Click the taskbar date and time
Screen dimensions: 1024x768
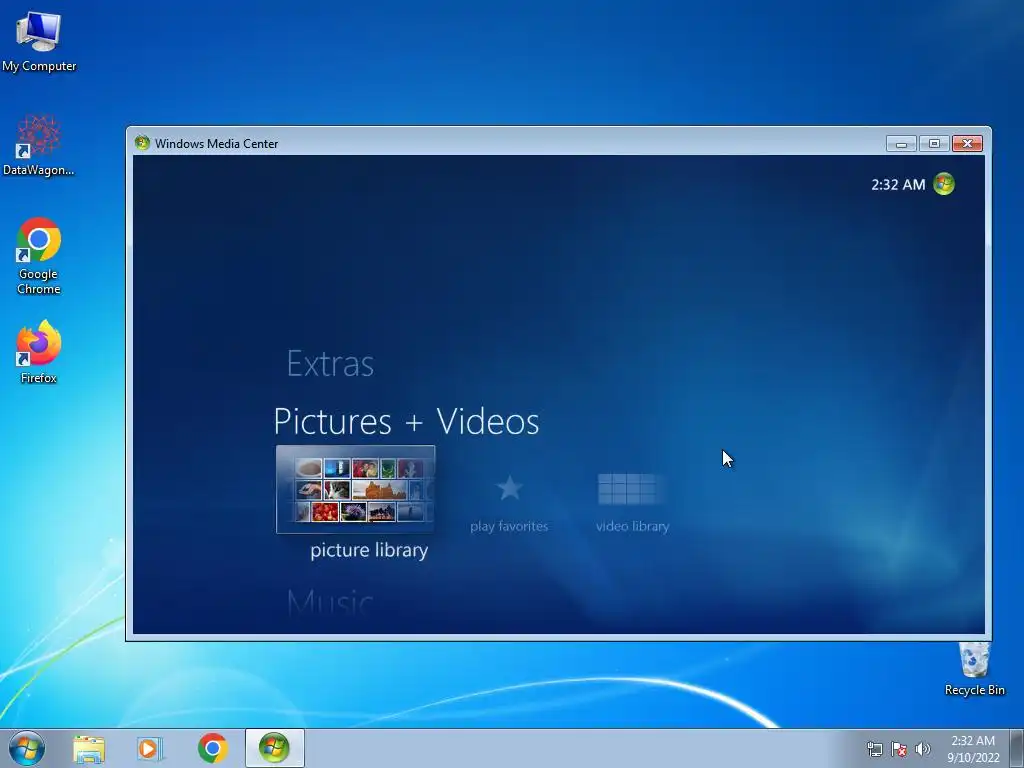click(973, 749)
